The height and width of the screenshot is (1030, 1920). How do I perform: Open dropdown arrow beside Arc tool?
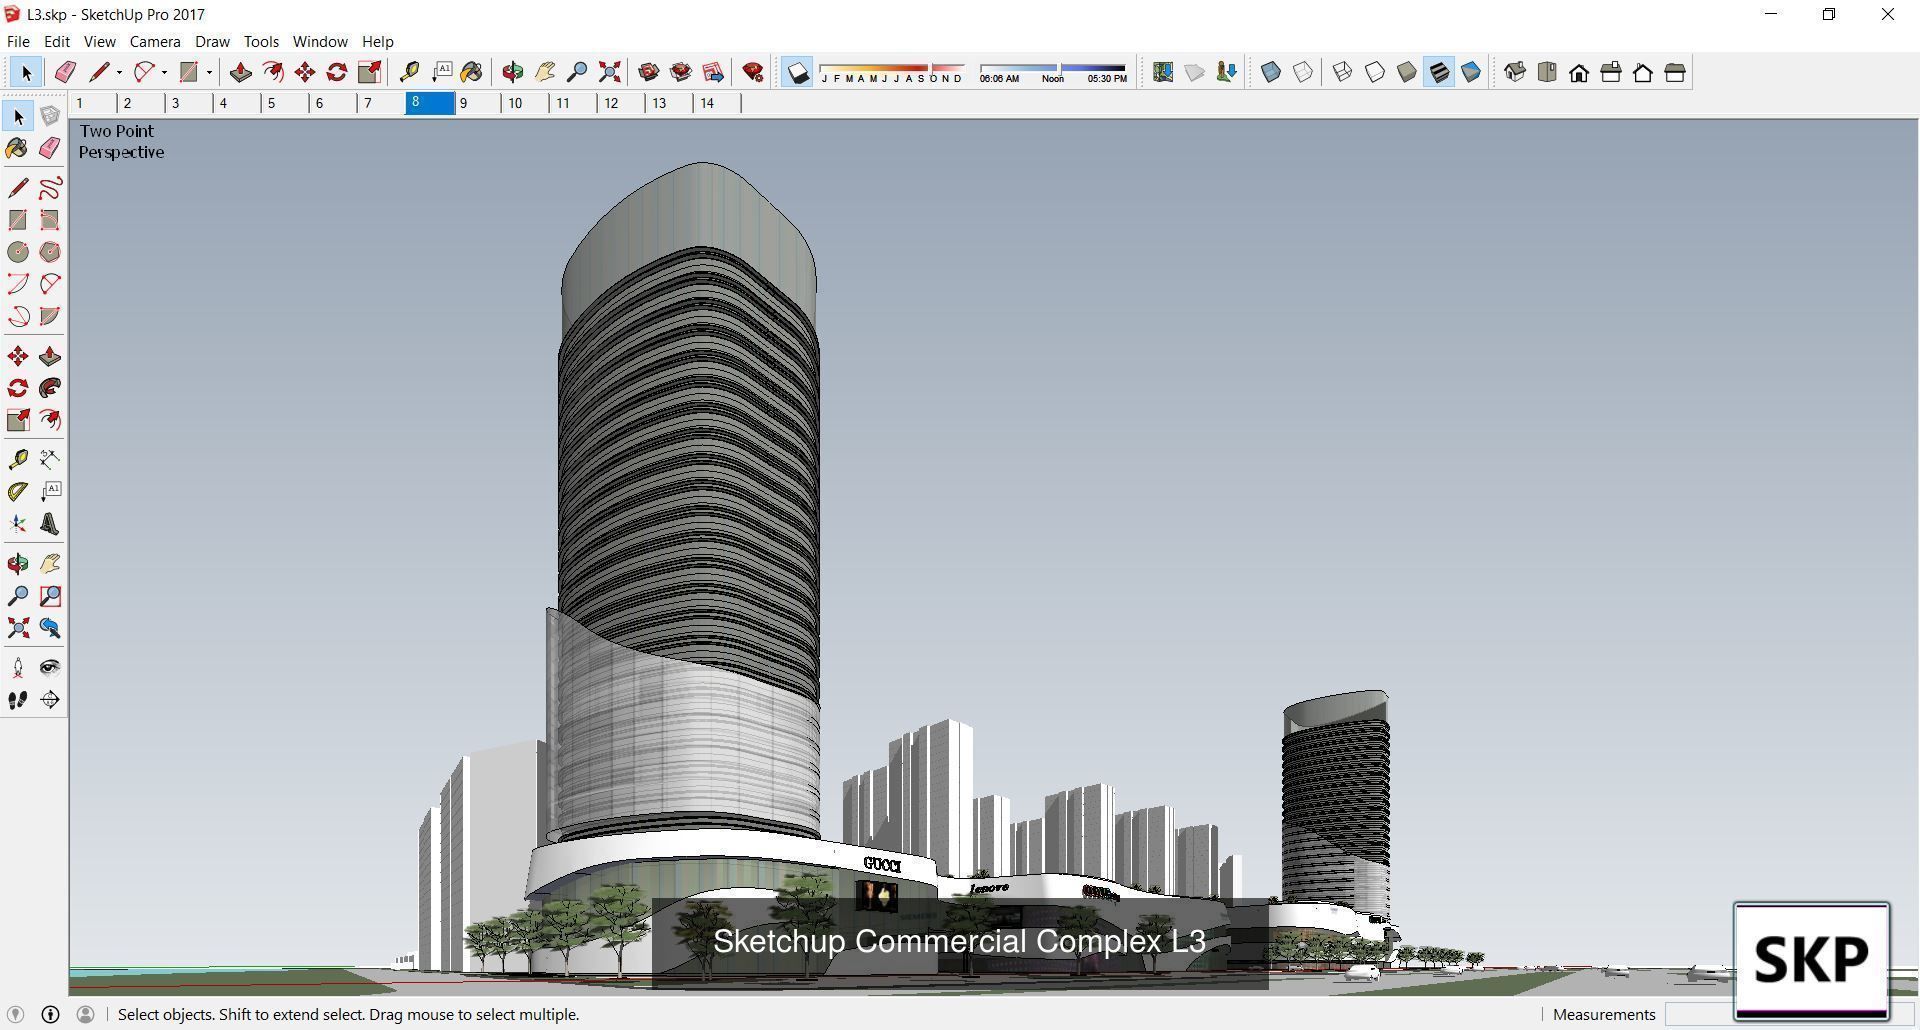(164, 72)
